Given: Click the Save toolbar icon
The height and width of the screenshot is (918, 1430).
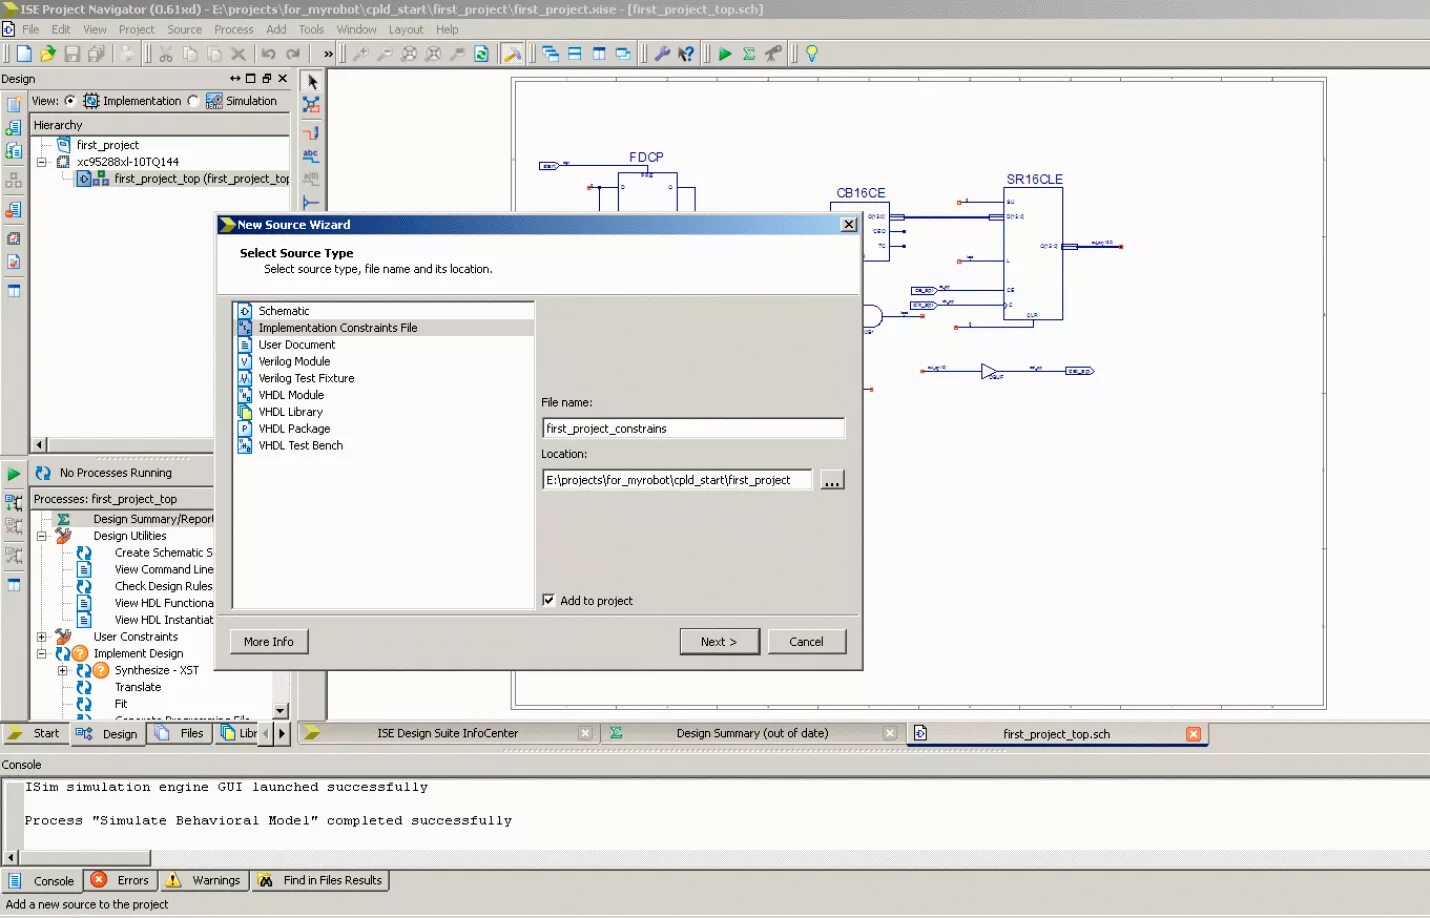Looking at the screenshot, I should coord(72,54).
